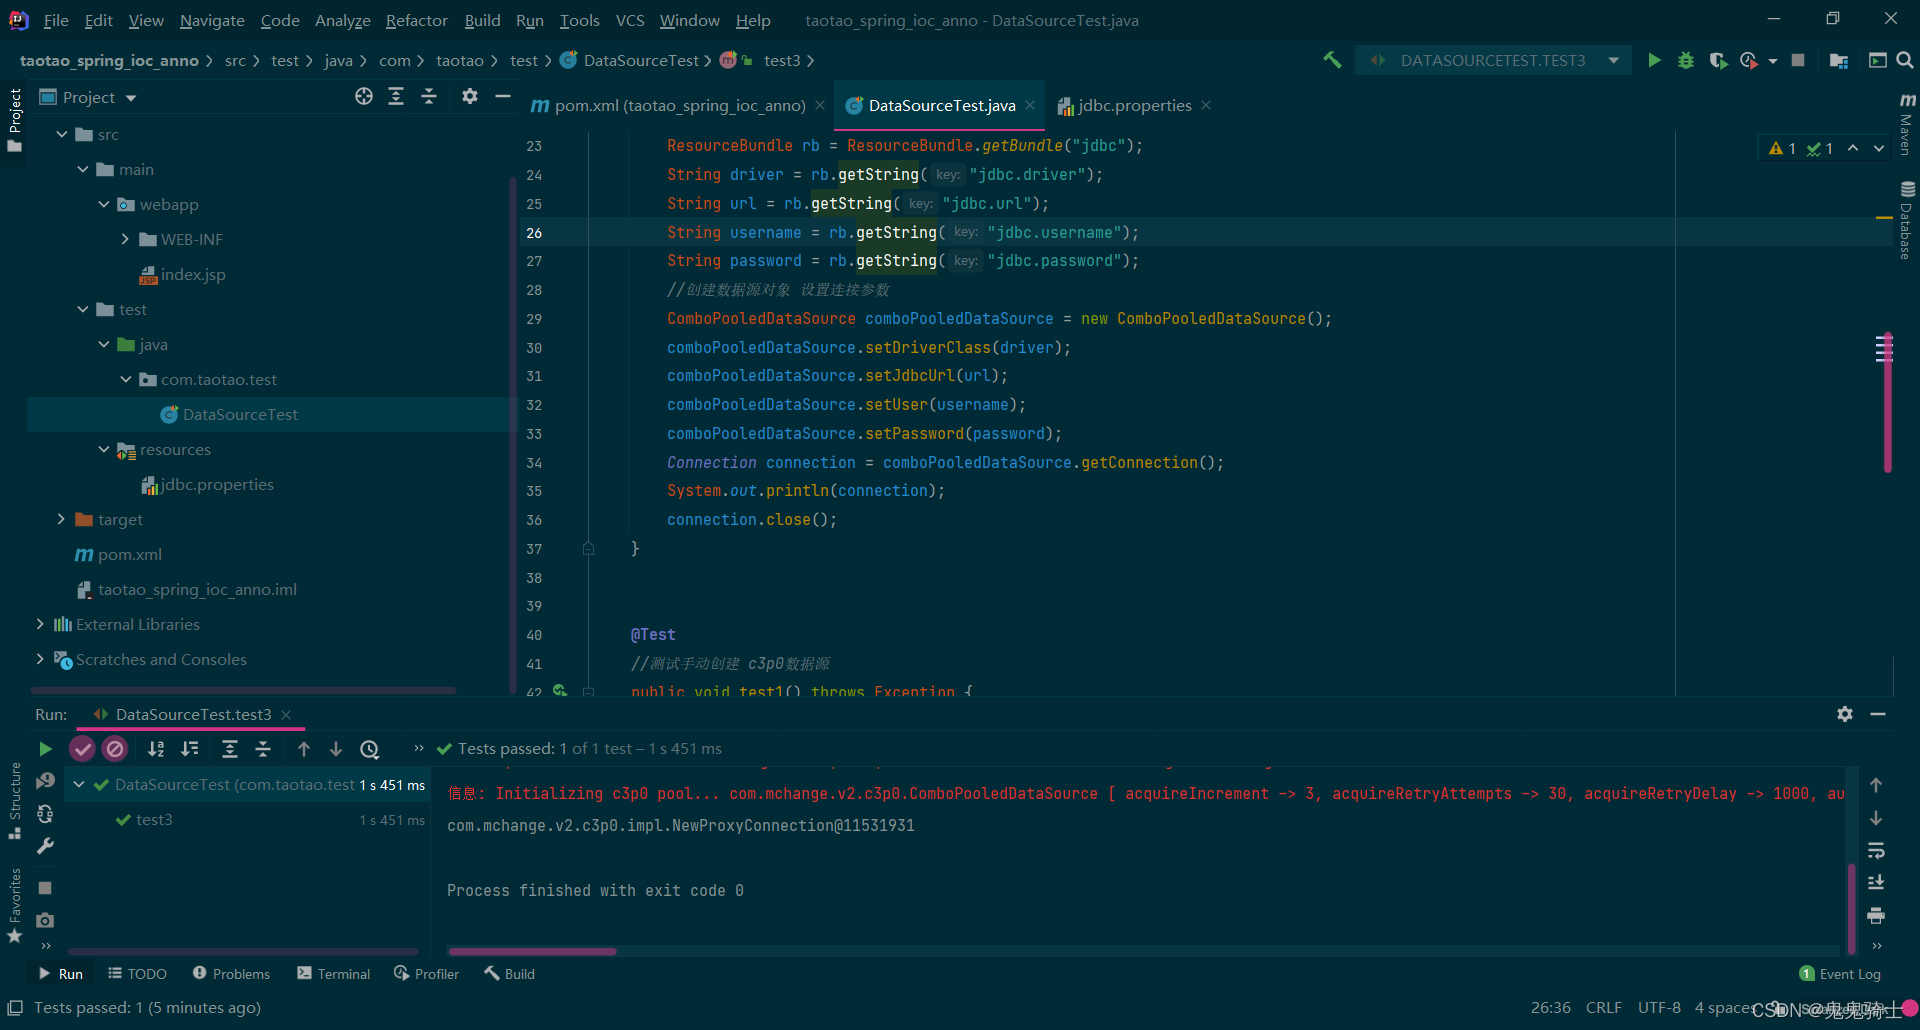Click the stop icon in top toolbar
The width and height of the screenshot is (1920, 1030).
[1798, 60]
